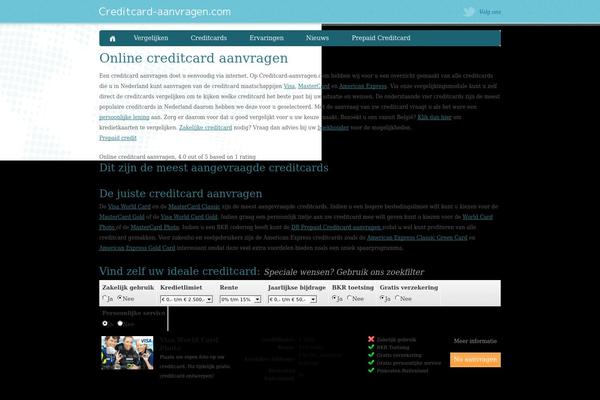Click the 'De juiste creditcard aanvragen' heading
Image resolution: width=600 pixels, height=400 pixels.
181,193
